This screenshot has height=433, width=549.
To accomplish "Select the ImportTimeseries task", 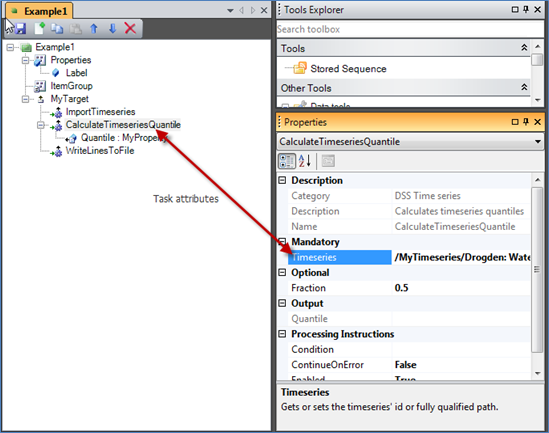I will (x=100, y=112).
